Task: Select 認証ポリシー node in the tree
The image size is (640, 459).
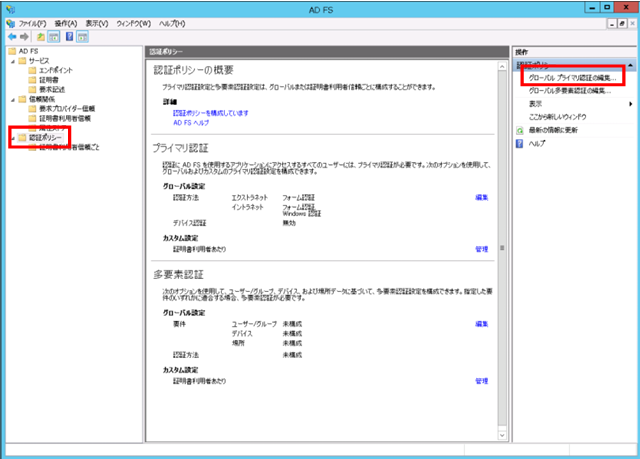Action: coord(45,138)
